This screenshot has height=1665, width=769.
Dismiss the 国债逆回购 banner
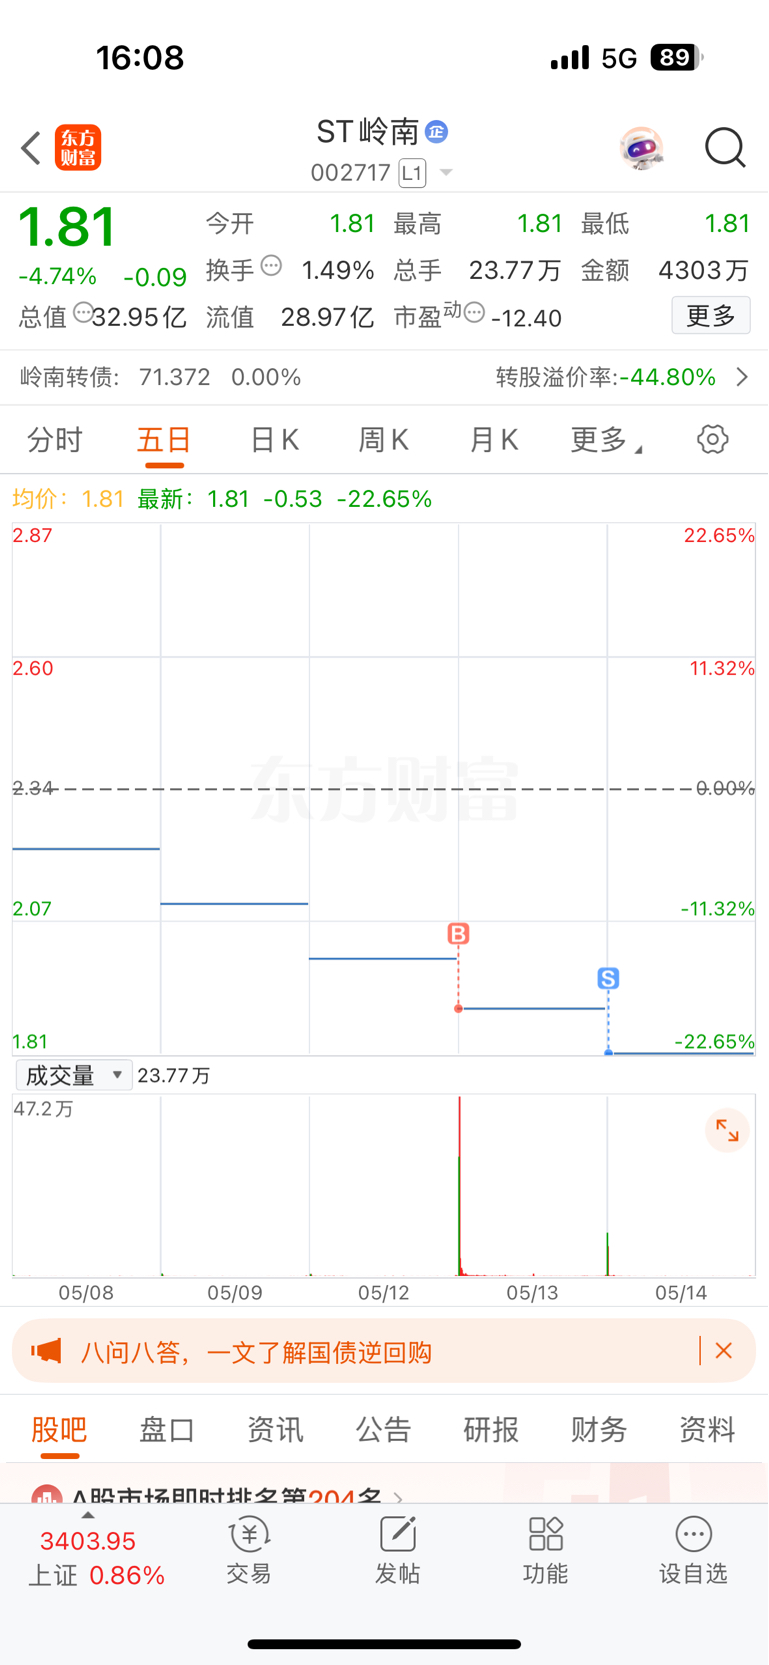pos(724,1351)
